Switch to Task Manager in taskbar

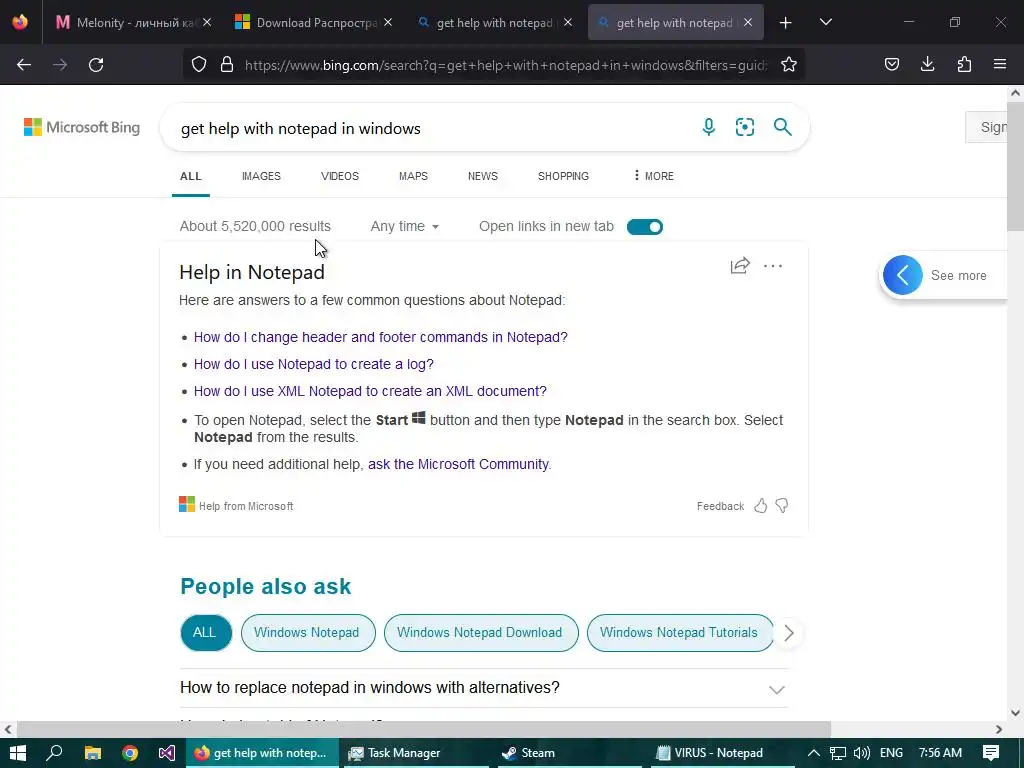click(x=413, y=753)
